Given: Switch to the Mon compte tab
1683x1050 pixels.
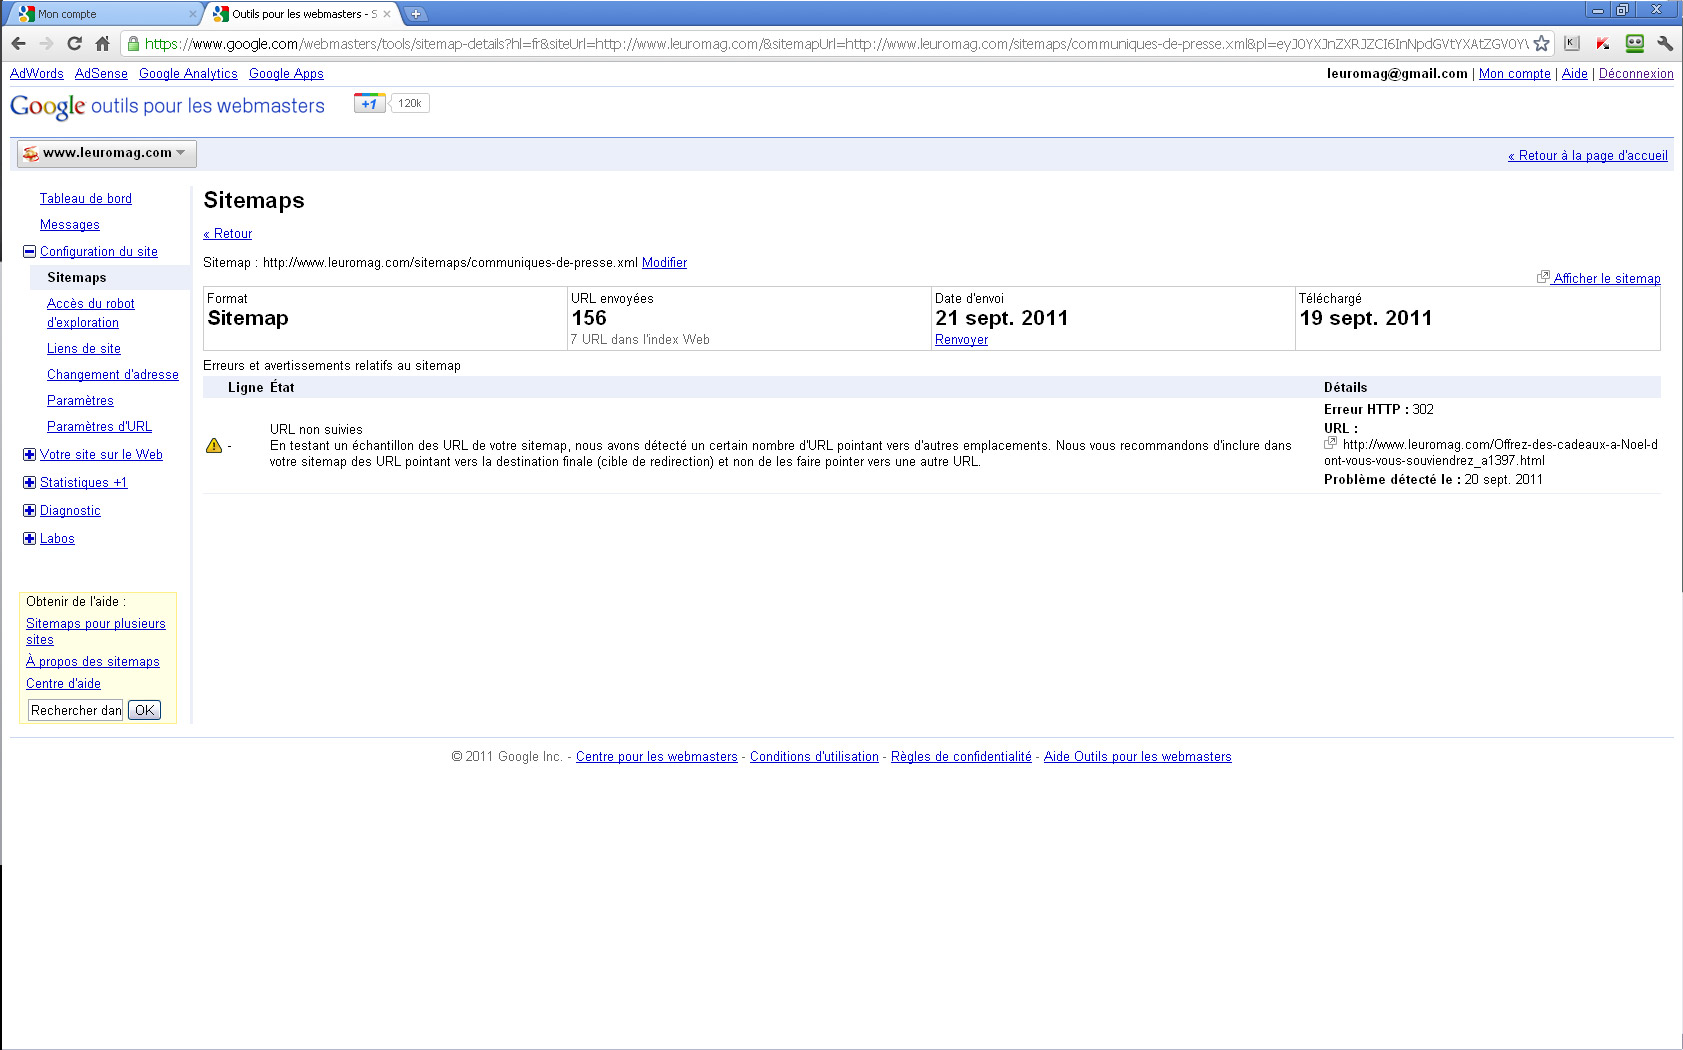Looking at the screenshot, I should [x=100, y=14].
